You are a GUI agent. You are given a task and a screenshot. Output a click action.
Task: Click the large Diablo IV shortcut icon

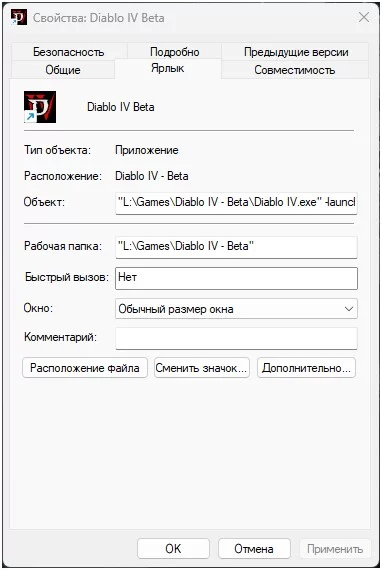(x=40, y=107)
